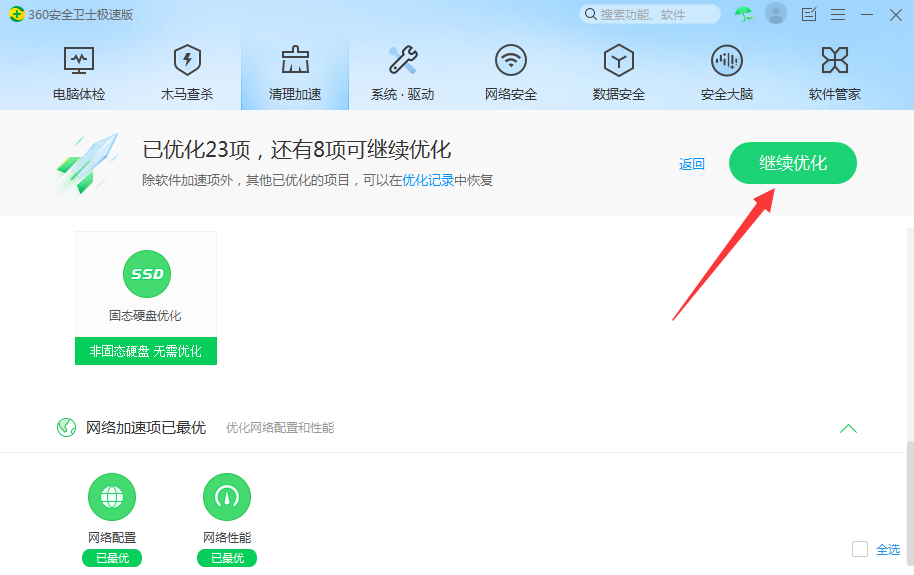Click the 全选 text link
914x575 pixels.
(888, 549)
